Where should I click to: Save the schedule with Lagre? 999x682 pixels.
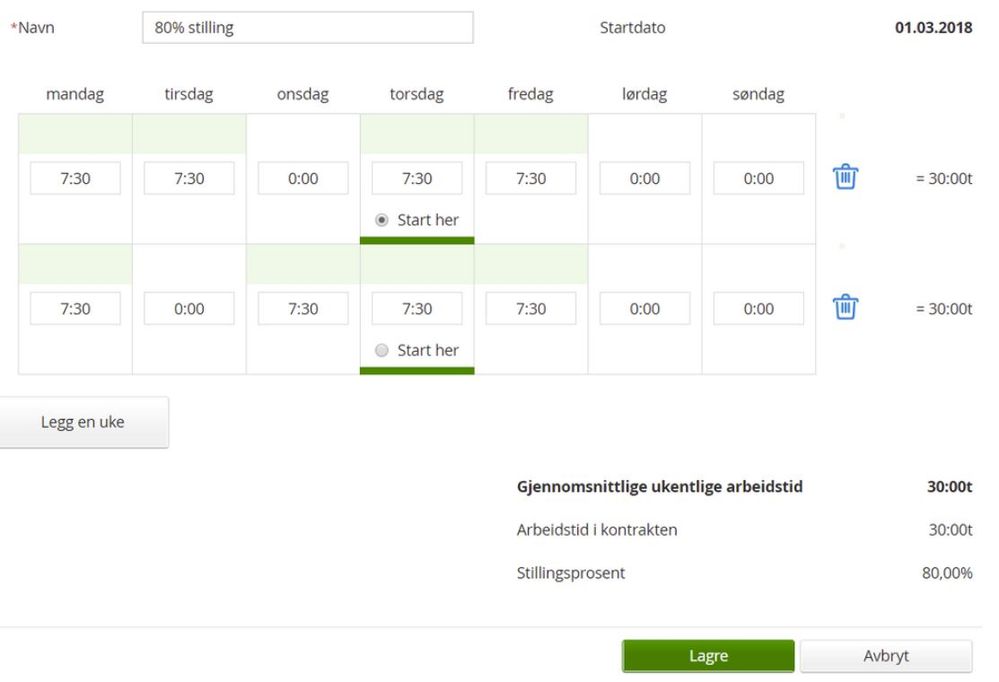click(x=708, y=656)
